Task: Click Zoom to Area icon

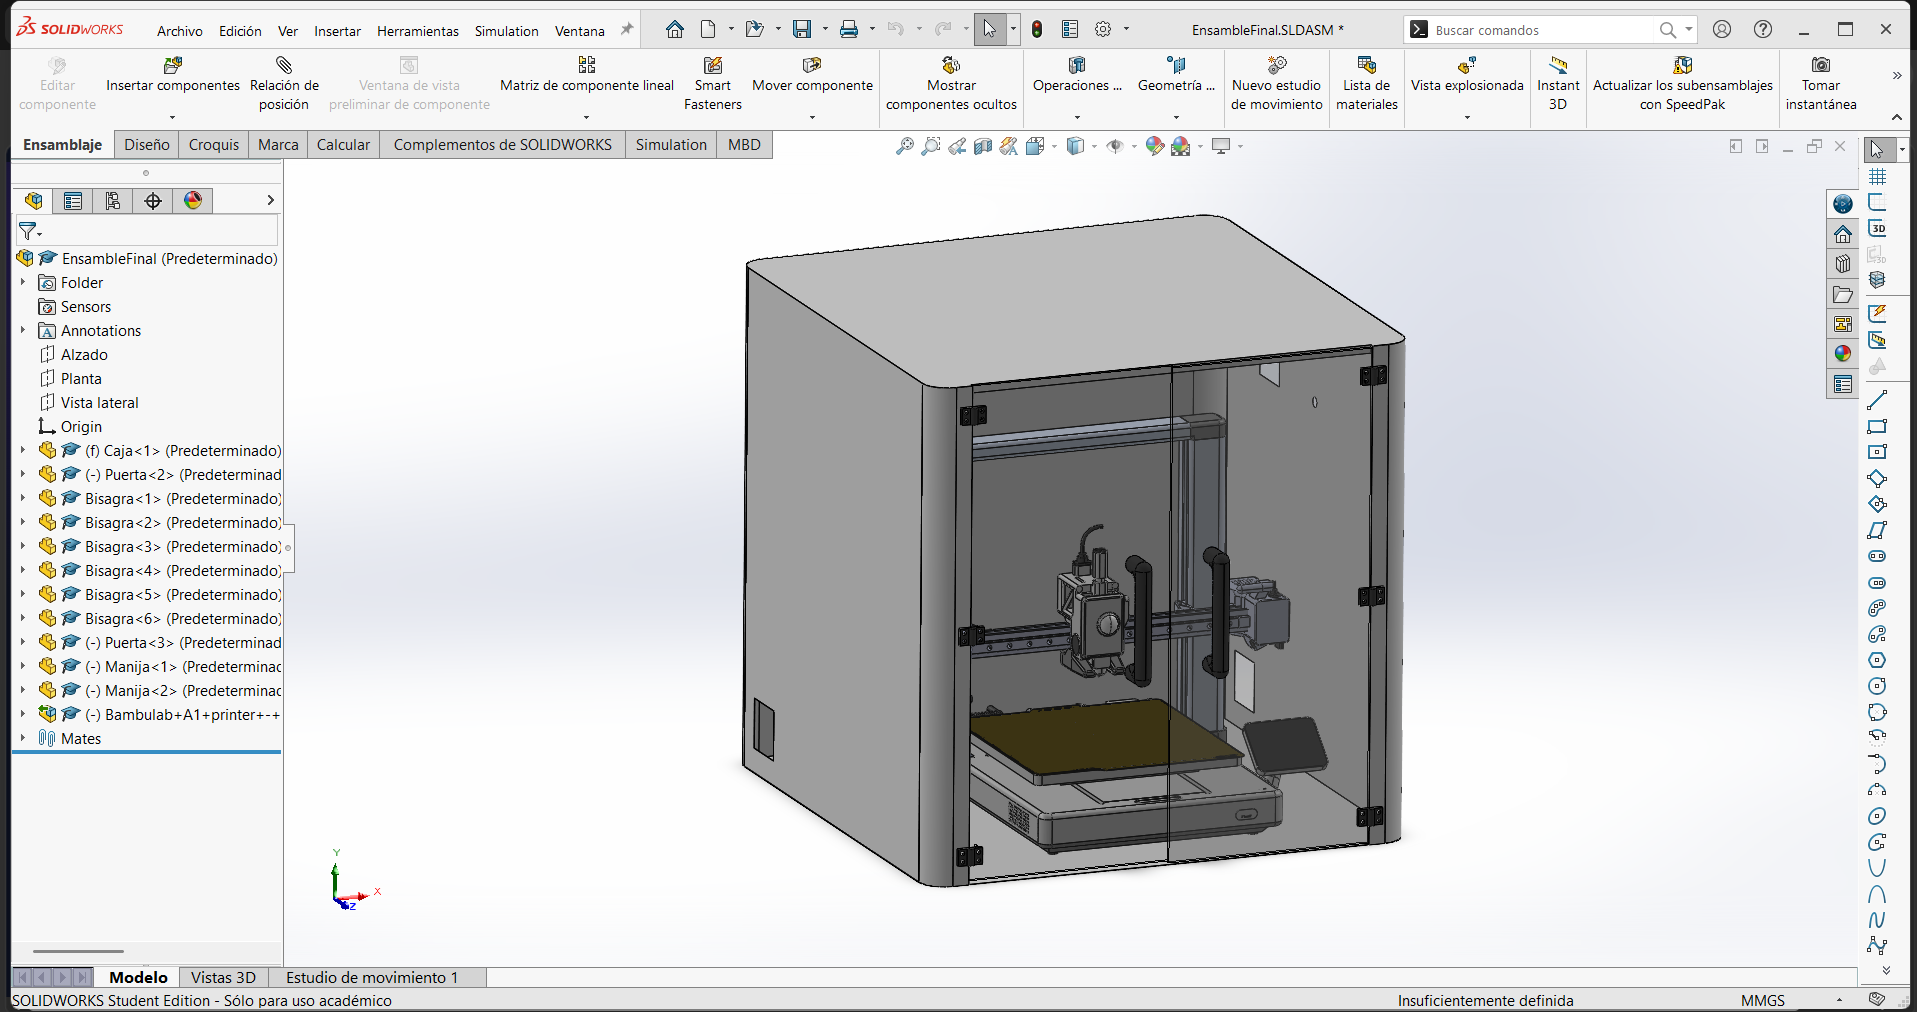Action: point(931,146)
